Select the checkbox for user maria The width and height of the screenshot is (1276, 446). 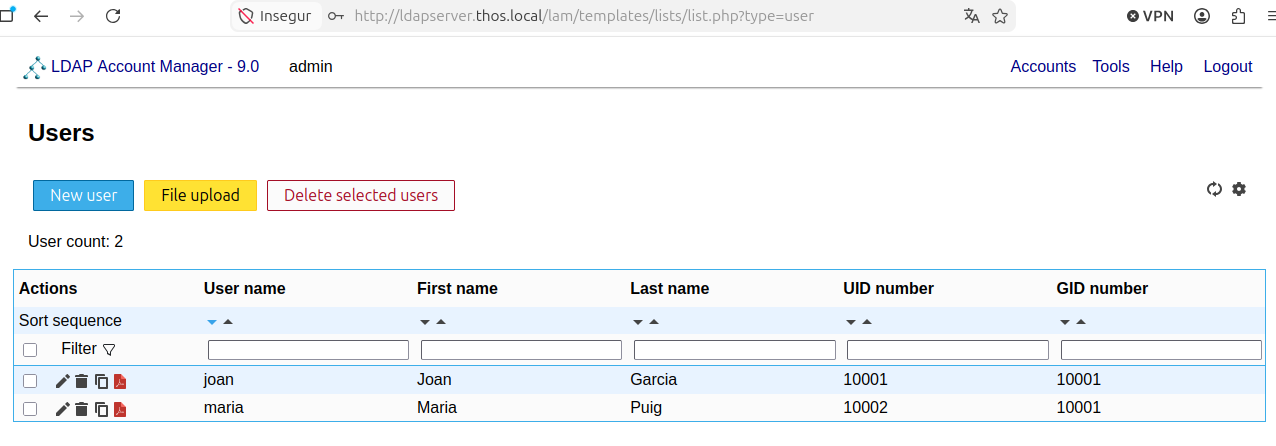[x=30, y=409]
